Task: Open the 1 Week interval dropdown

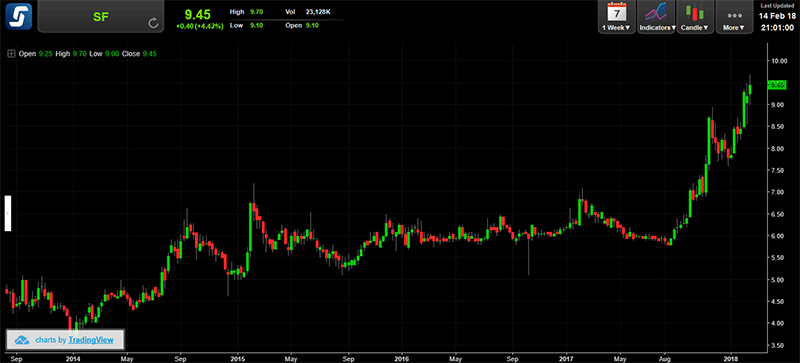Action: (x=616, y=17)
